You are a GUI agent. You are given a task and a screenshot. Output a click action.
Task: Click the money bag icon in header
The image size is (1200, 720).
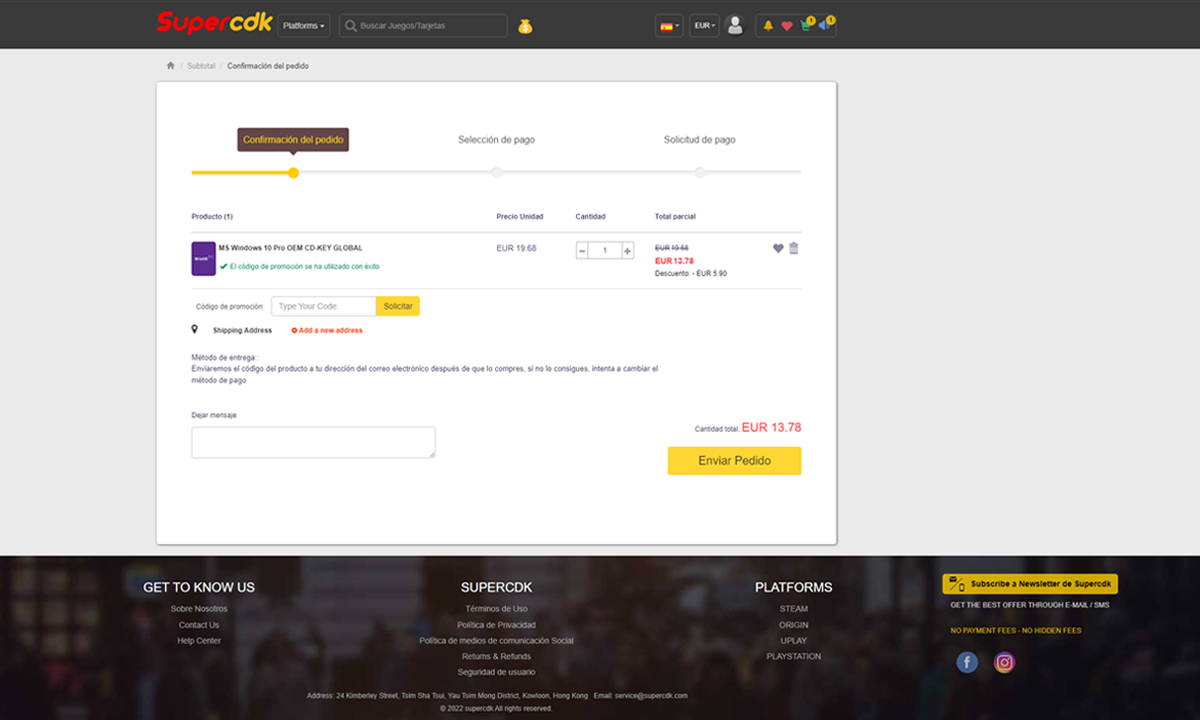click(525, 26)
